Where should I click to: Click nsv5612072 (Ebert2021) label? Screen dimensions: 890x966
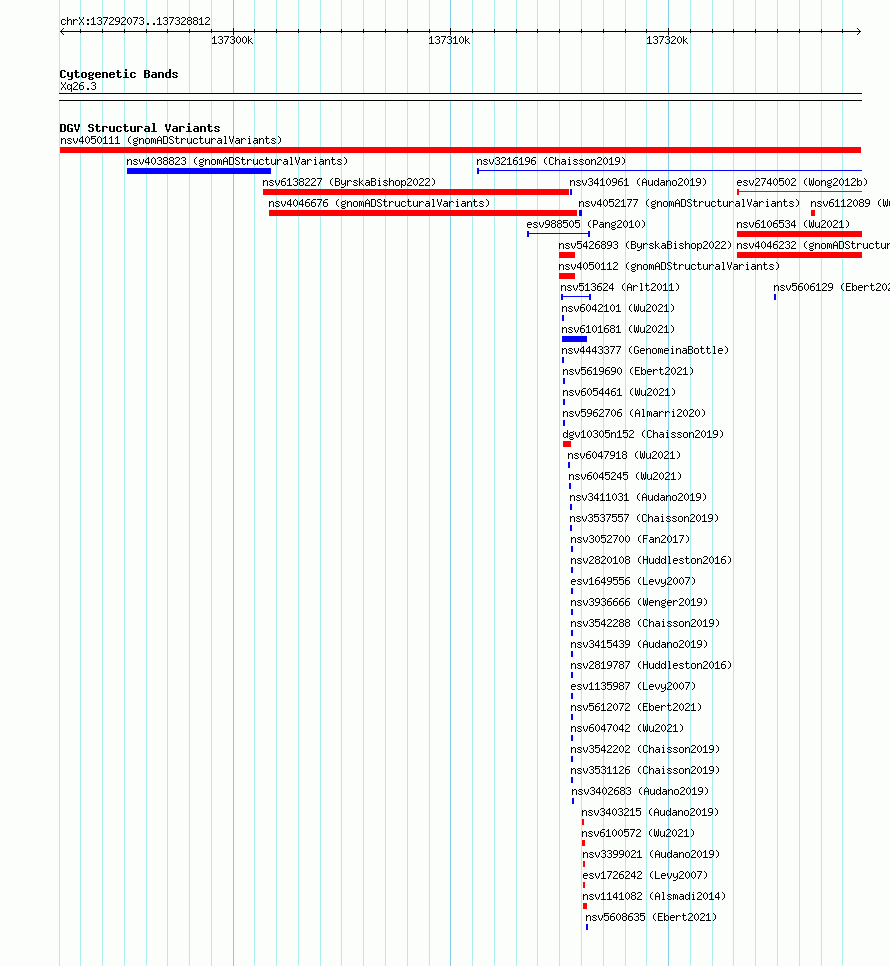636,706
